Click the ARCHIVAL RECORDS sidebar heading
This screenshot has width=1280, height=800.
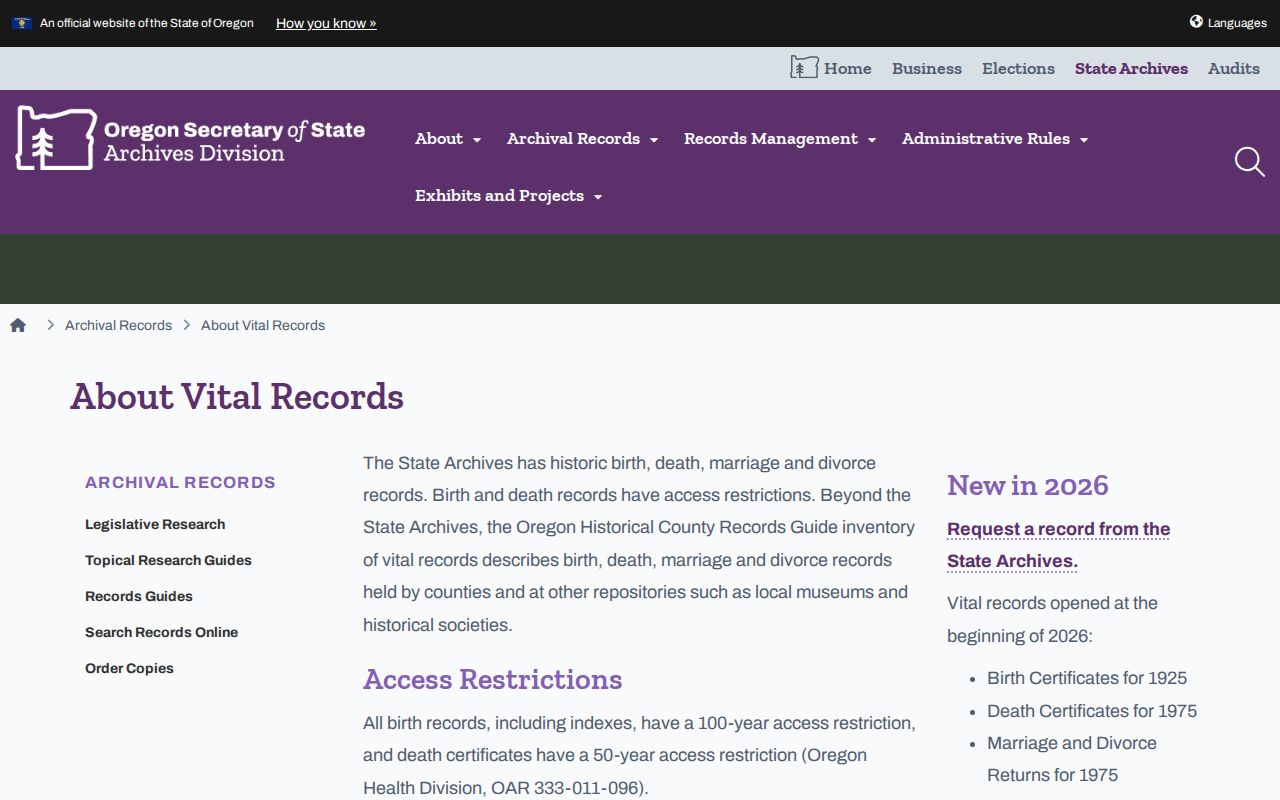coord(180,482)
